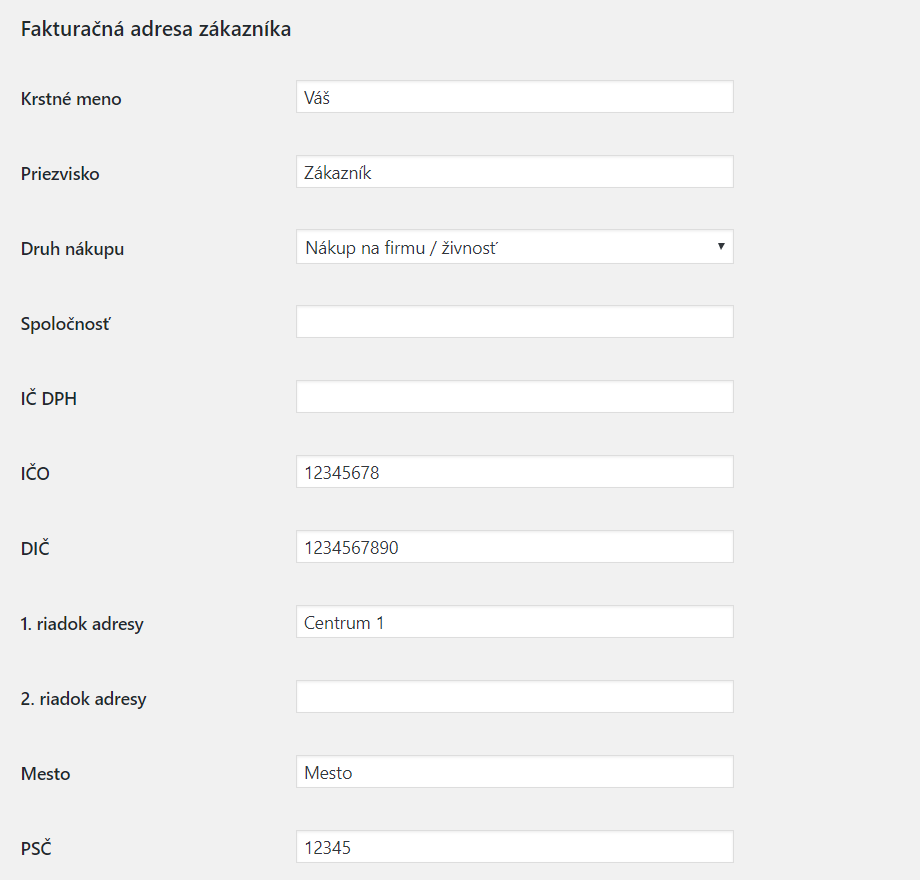Click the Krstné meno label
This screenshot has height=880, width=920.
71,99
